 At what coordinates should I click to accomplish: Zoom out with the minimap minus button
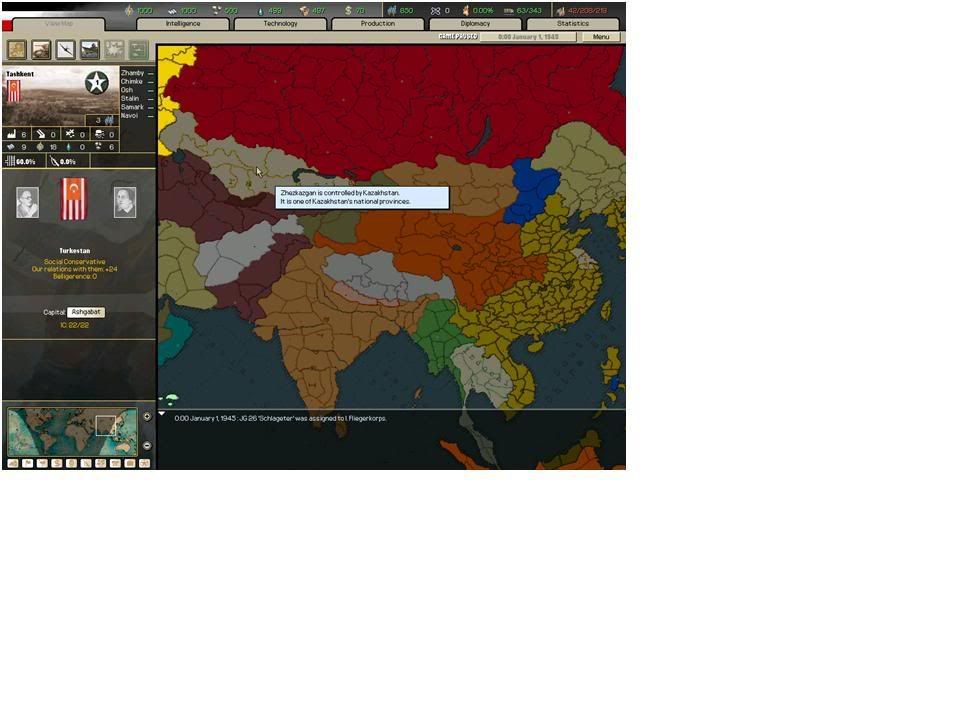coord(147,446)
